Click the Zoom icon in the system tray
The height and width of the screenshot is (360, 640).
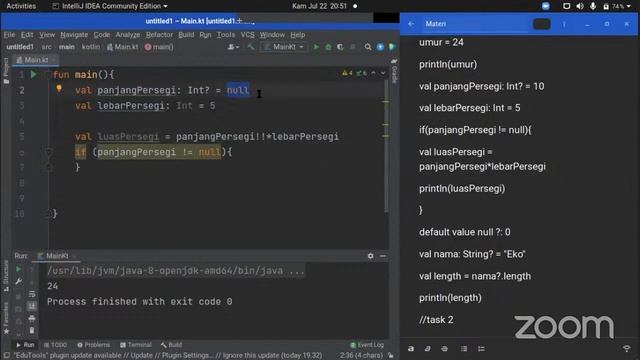[x=545, y=6]
